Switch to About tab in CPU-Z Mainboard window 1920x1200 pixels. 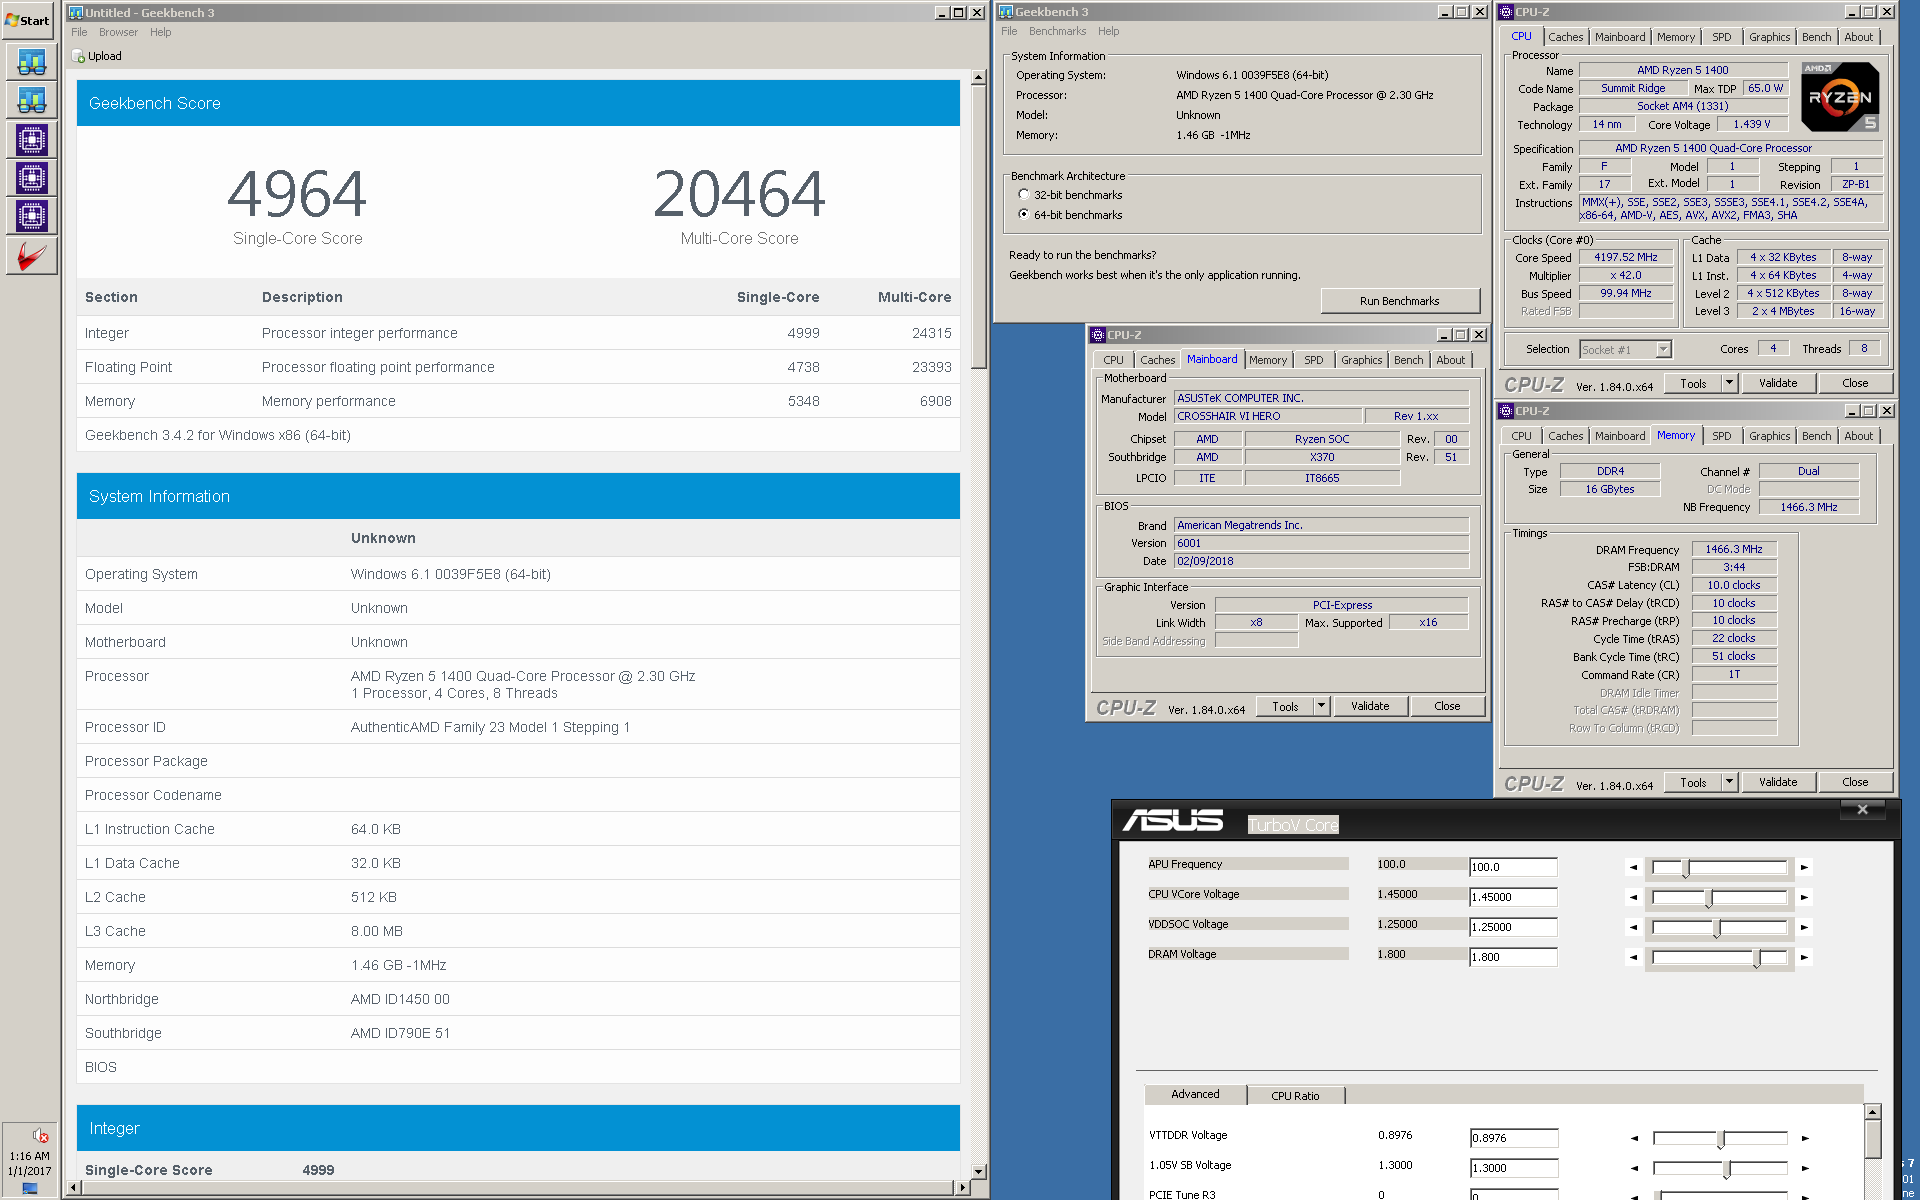pos(1450,360)
